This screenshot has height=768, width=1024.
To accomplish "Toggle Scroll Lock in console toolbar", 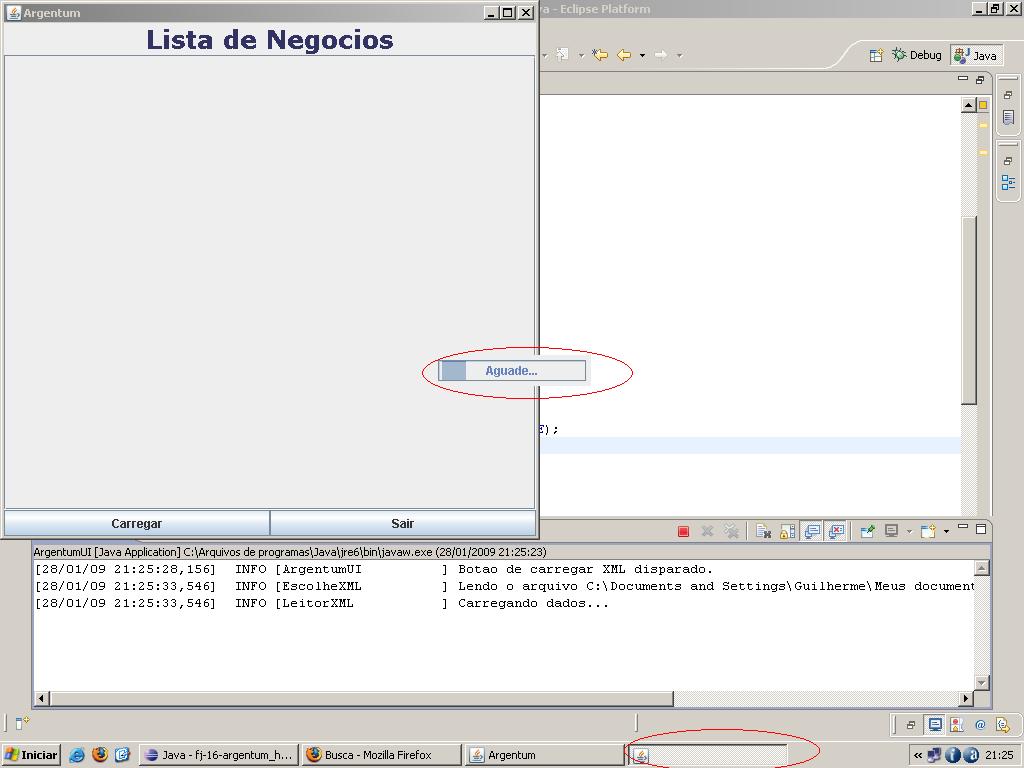I will point(788,531).
